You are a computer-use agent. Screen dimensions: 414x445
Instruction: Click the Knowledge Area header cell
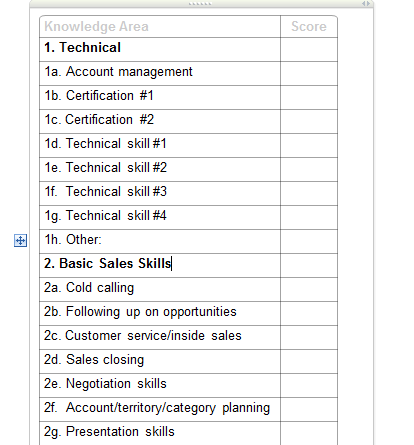160,26
